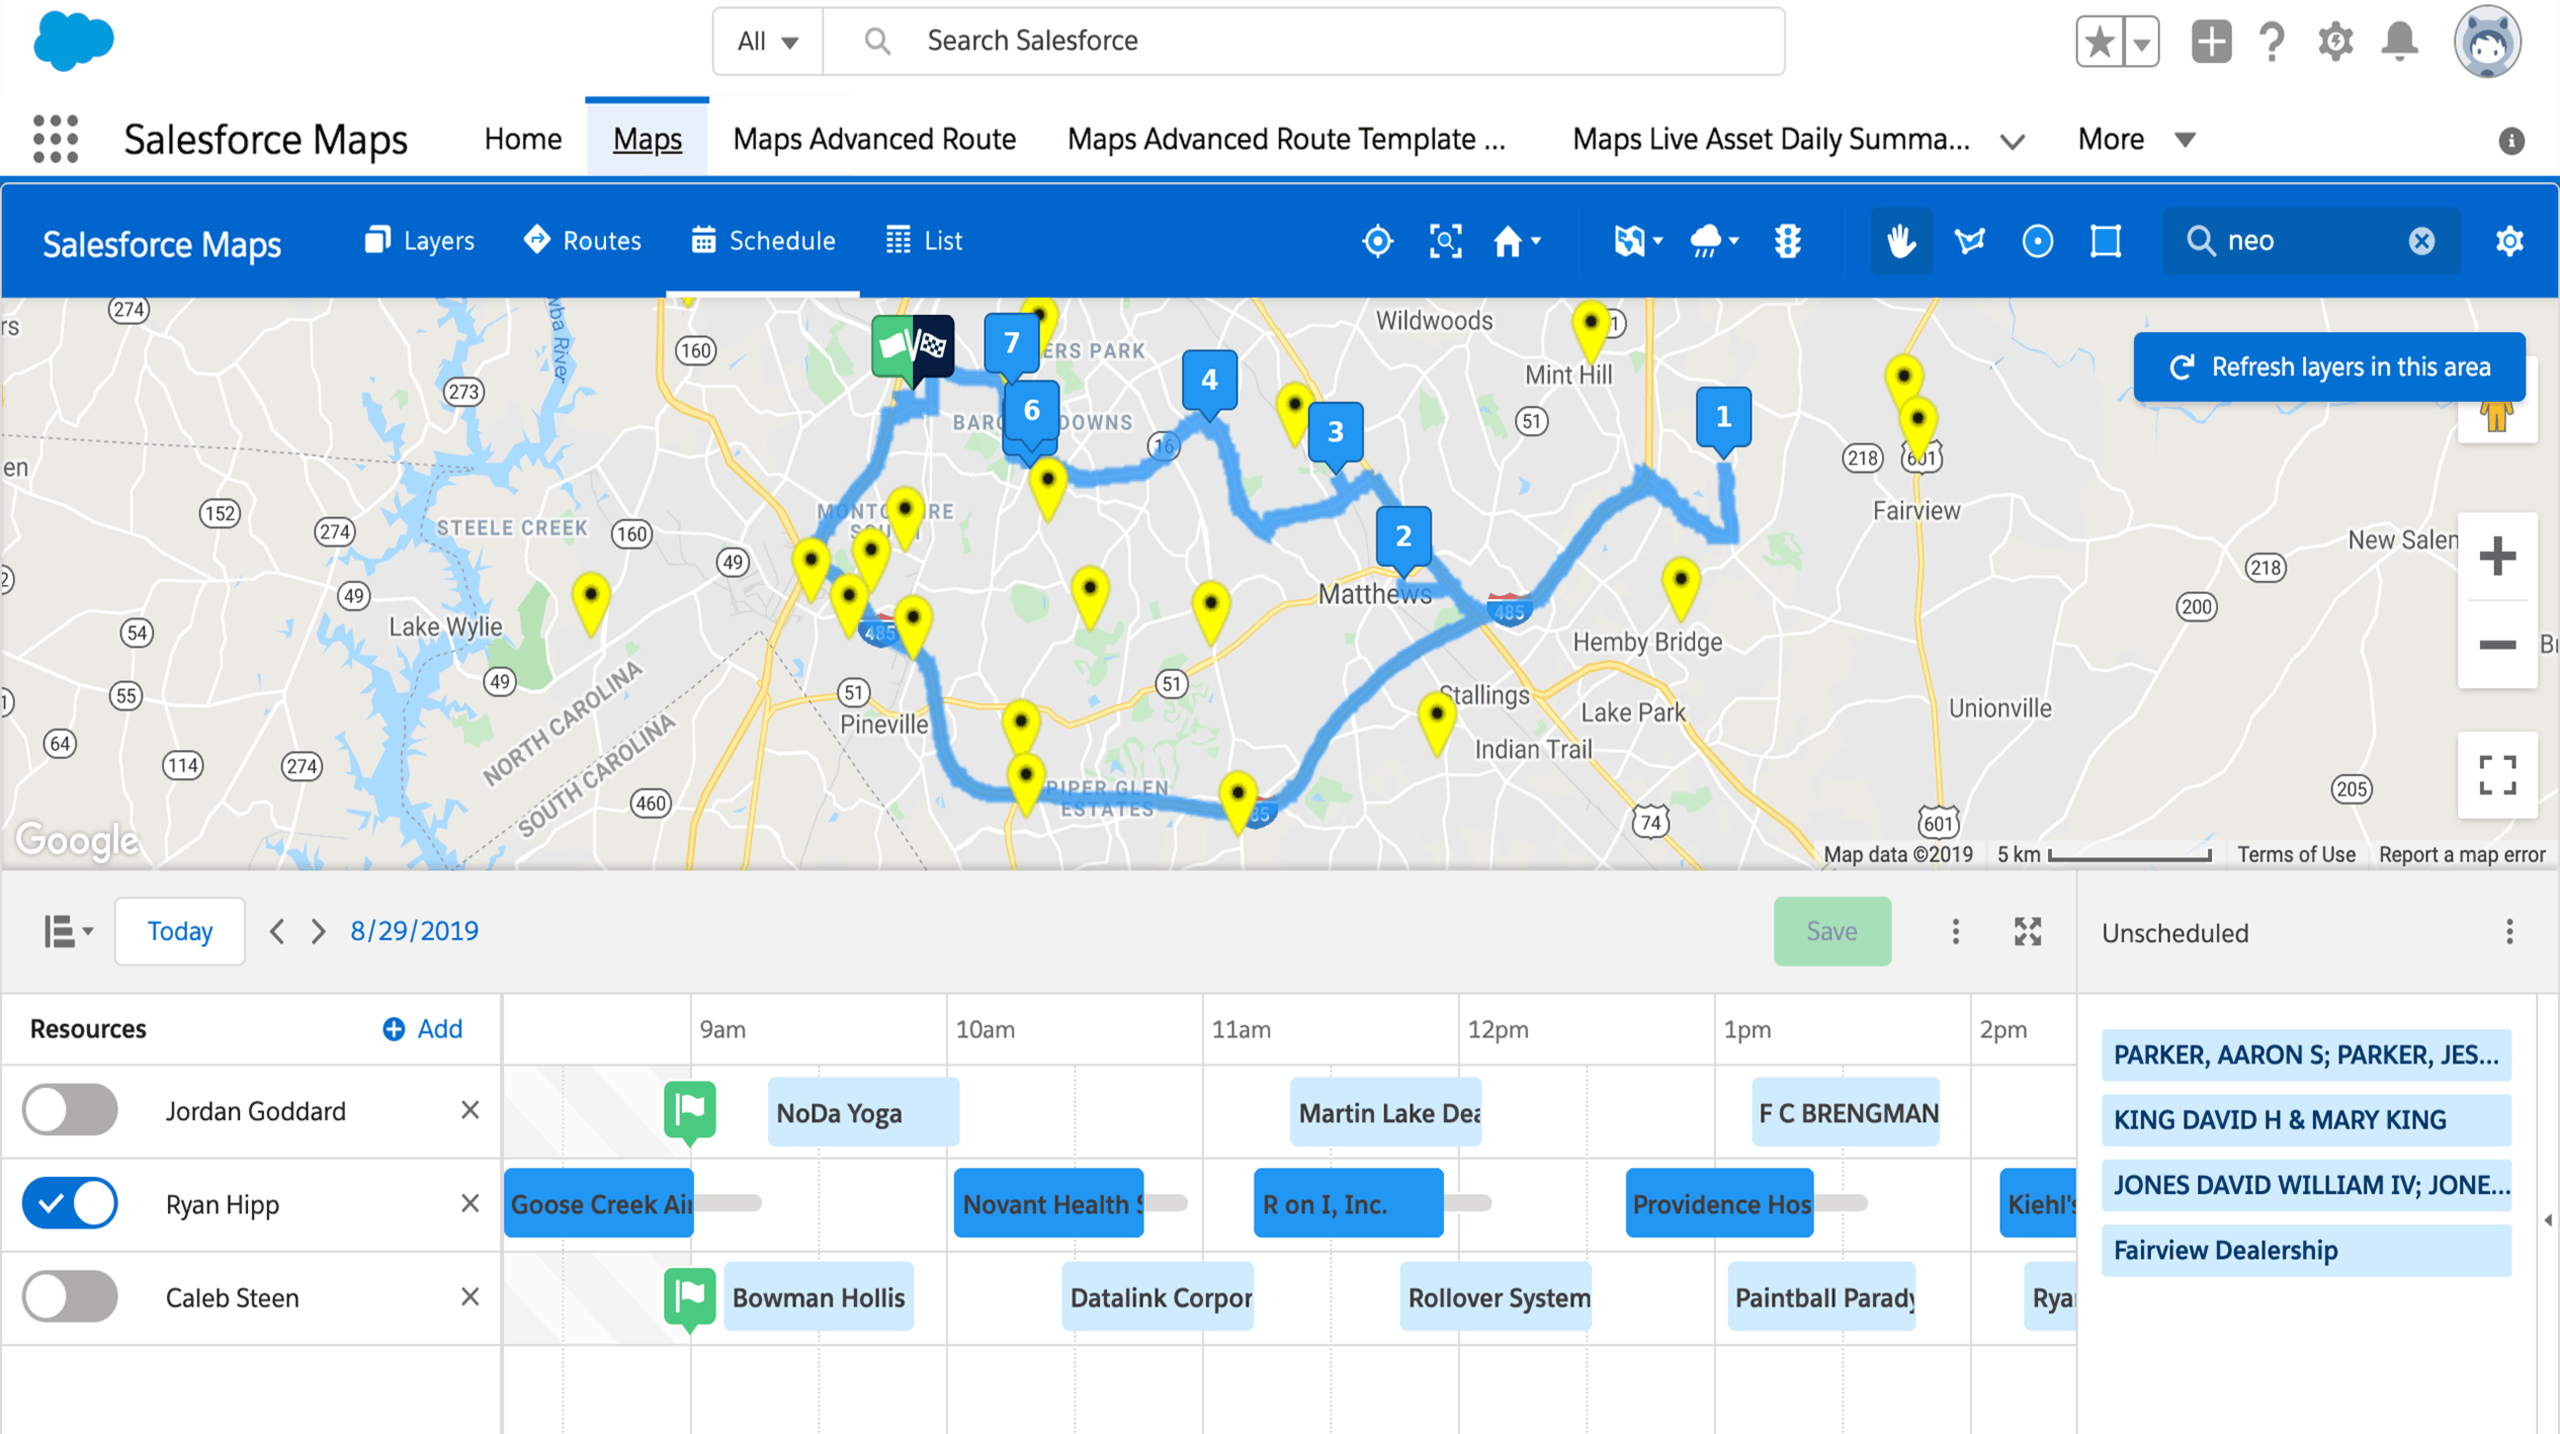Open the map type dropdown

[1638, 241]
